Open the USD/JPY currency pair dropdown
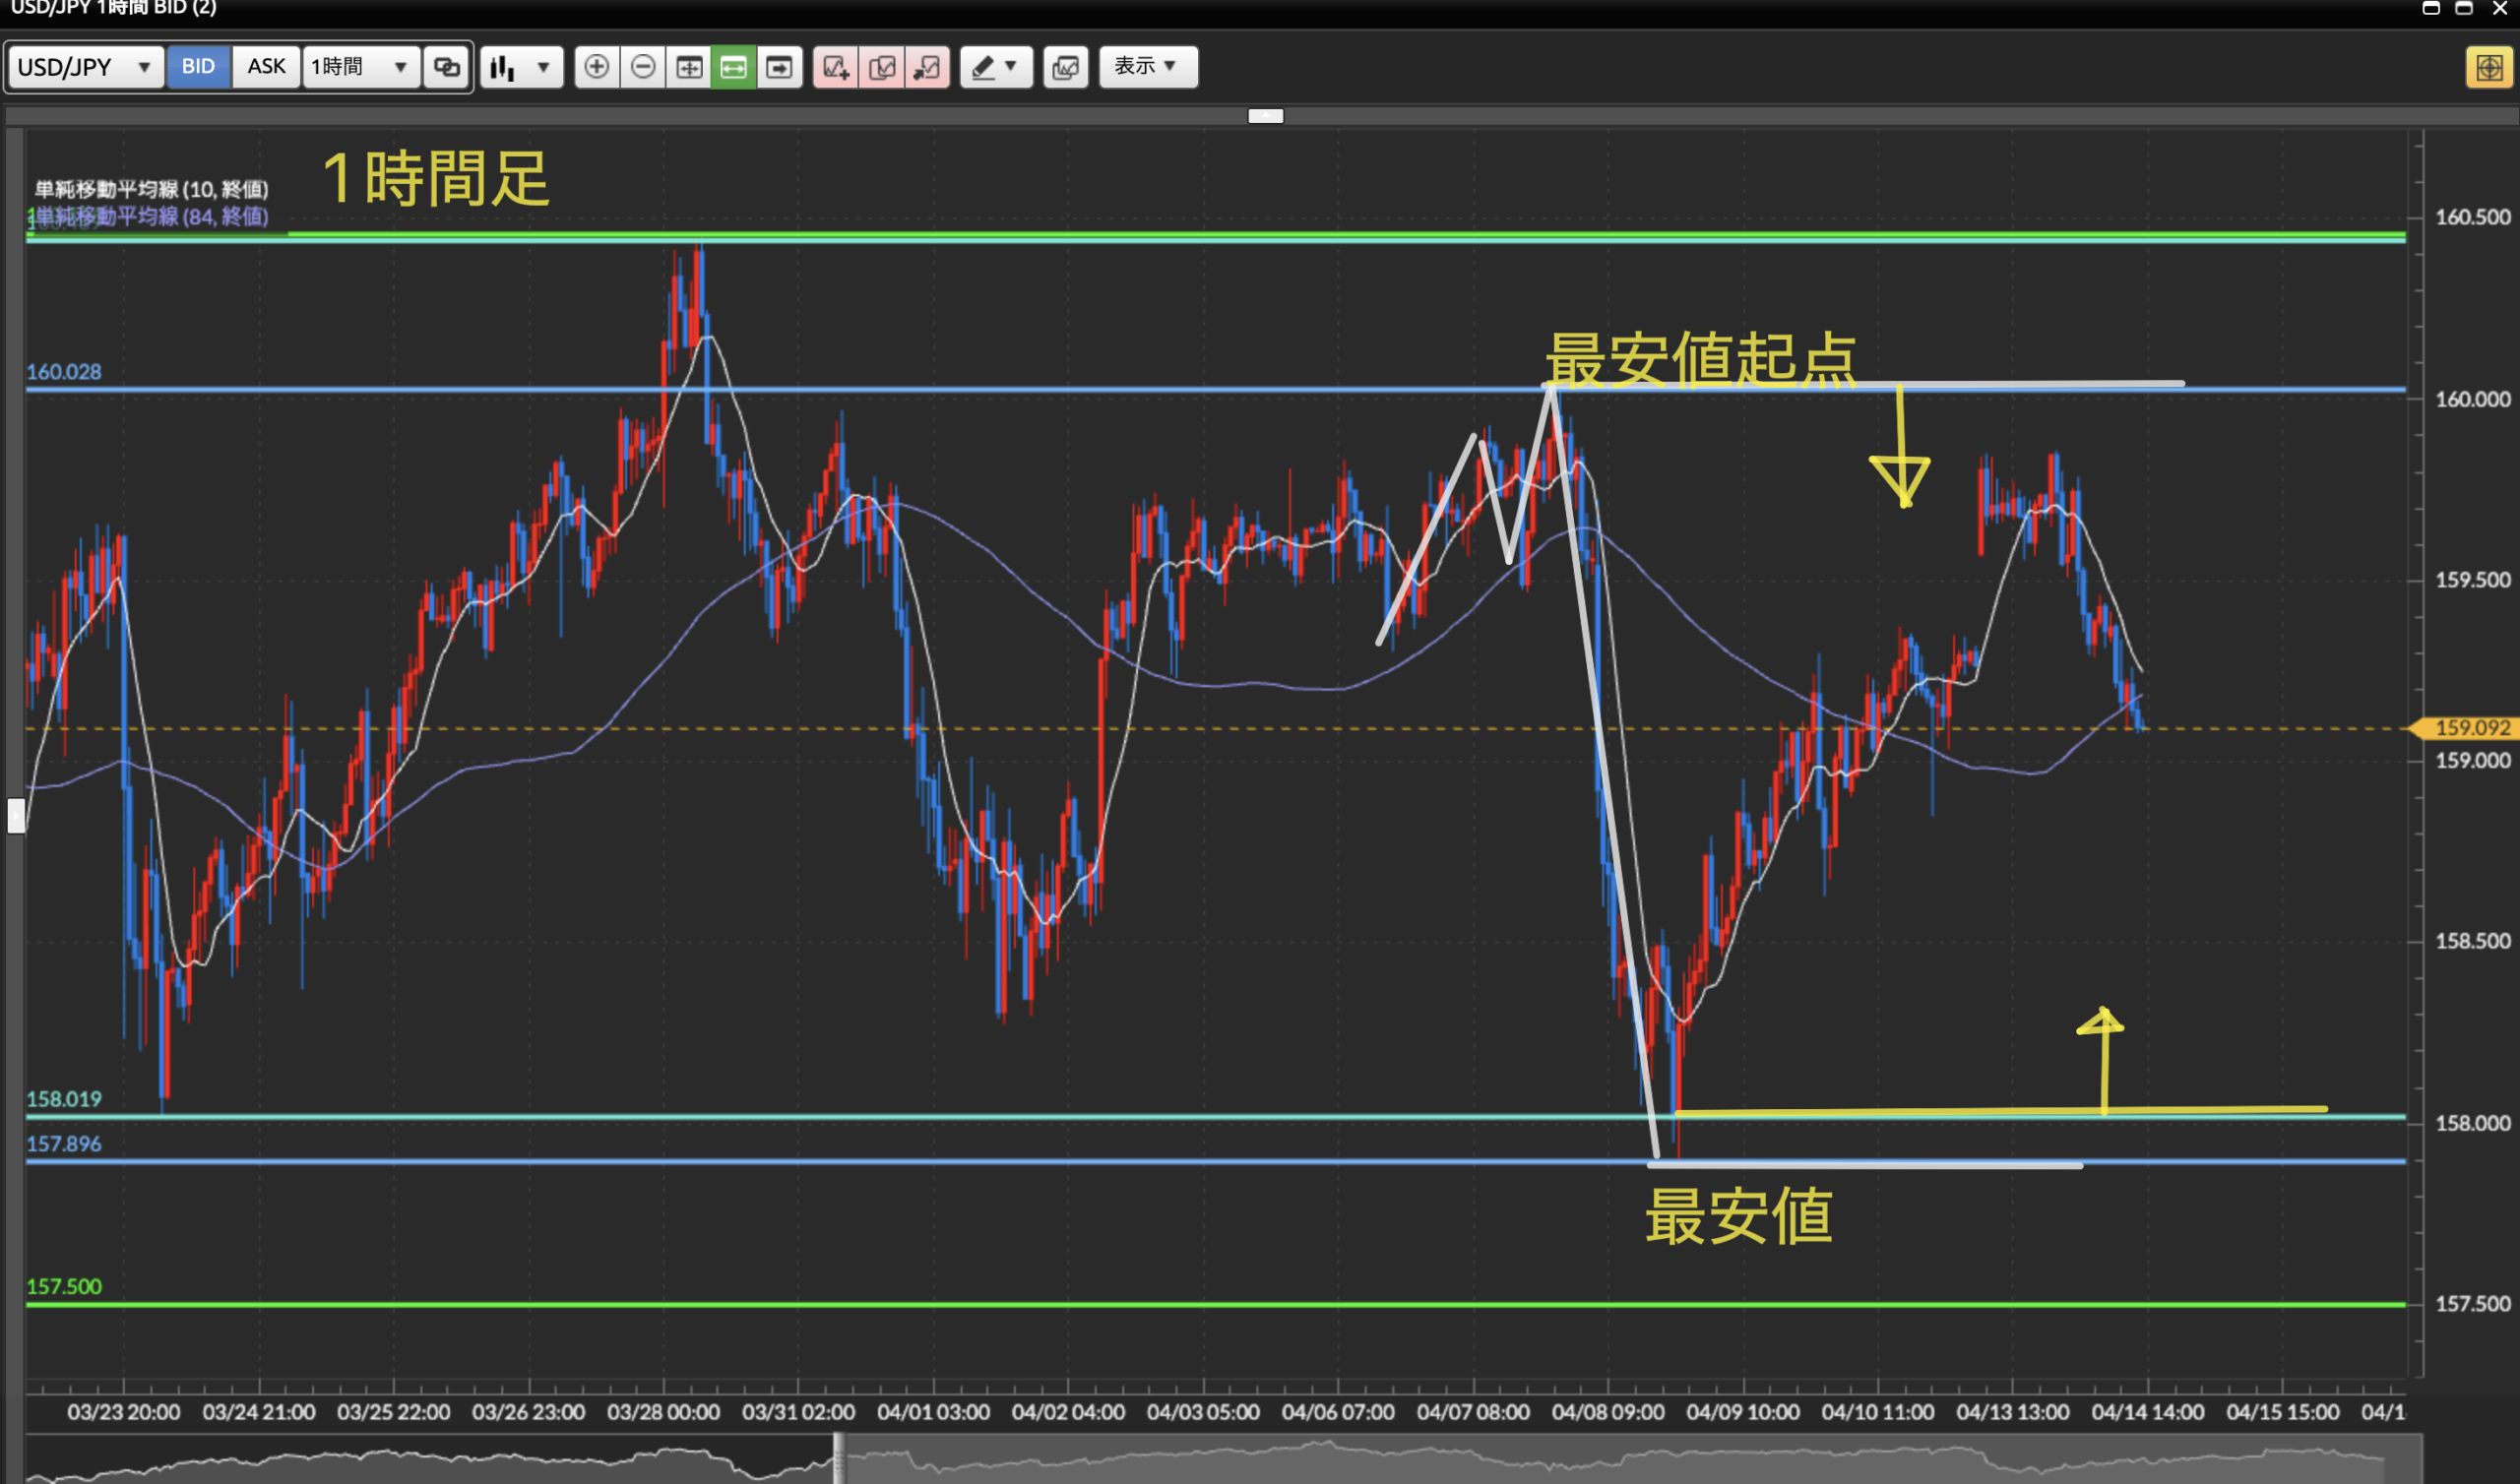2520x1484 pixels. 85,67
